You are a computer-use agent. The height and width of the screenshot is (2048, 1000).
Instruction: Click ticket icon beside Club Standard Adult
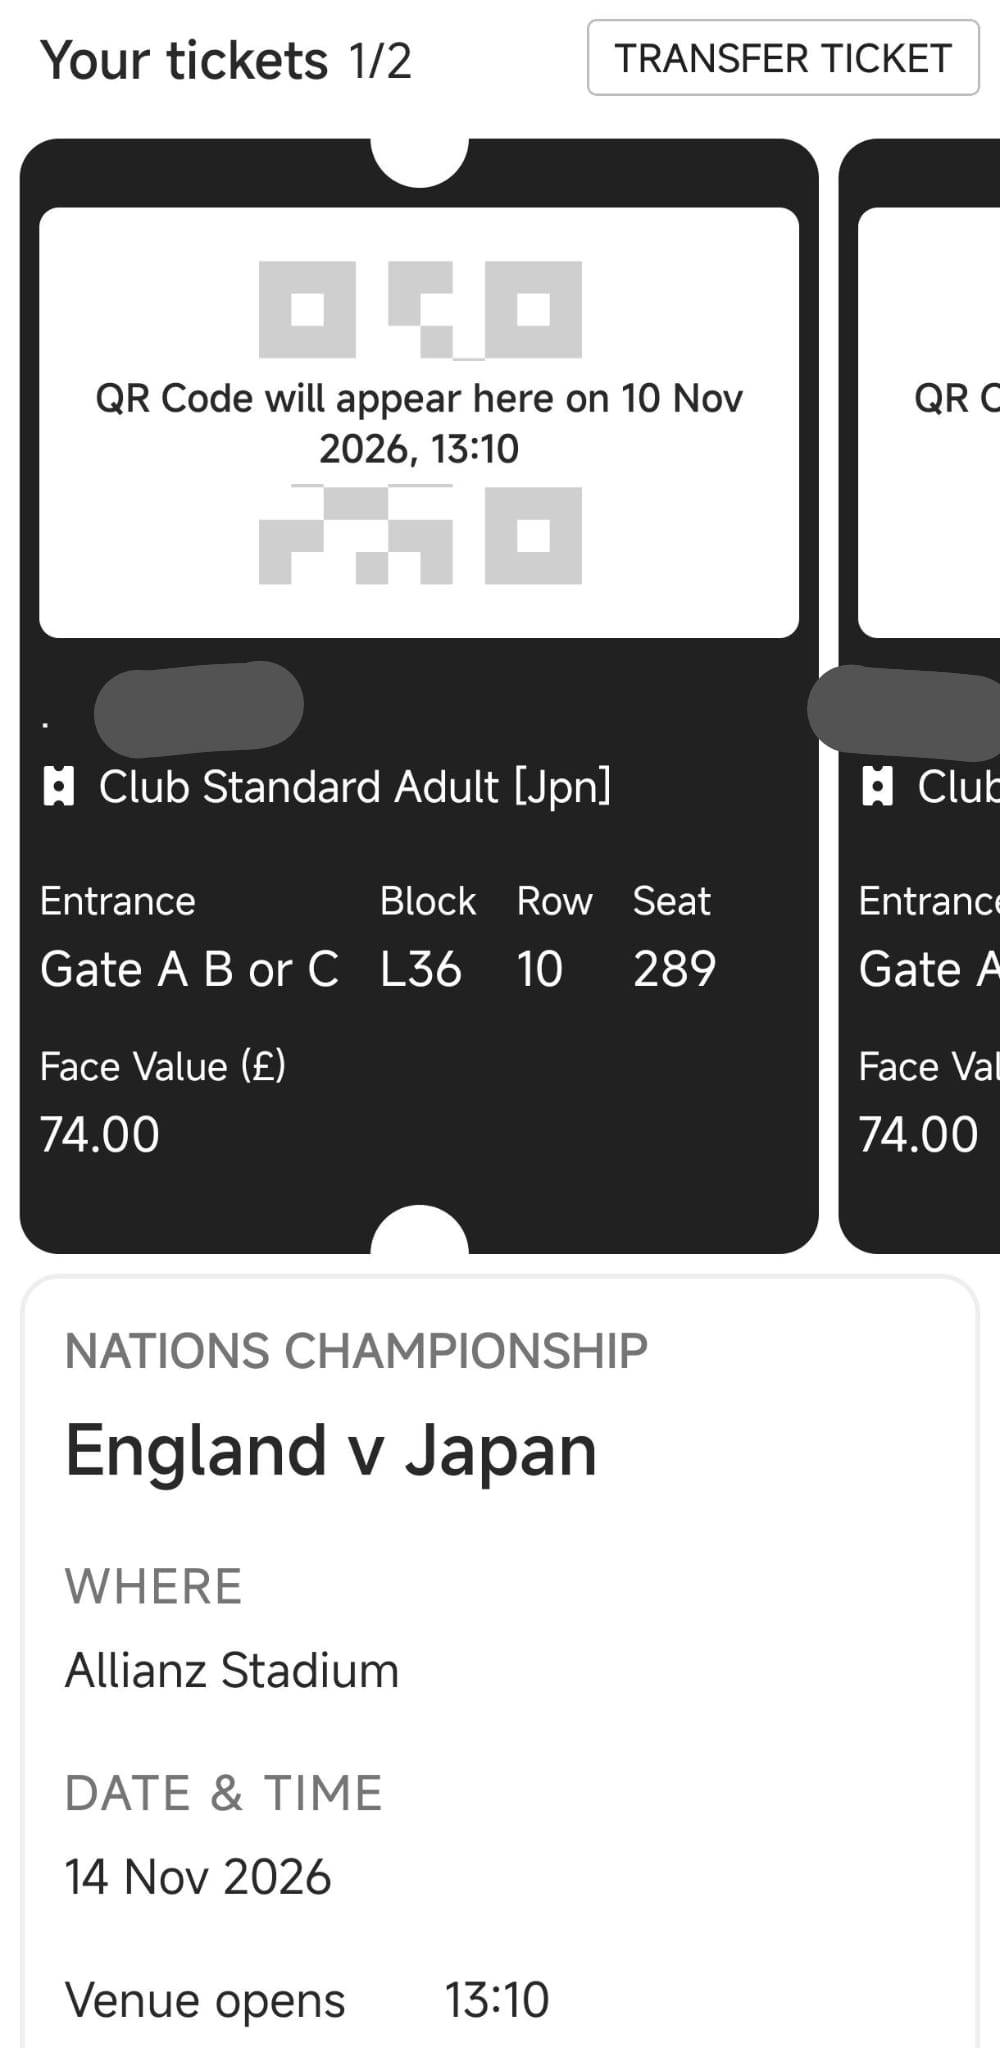[59, 787]
